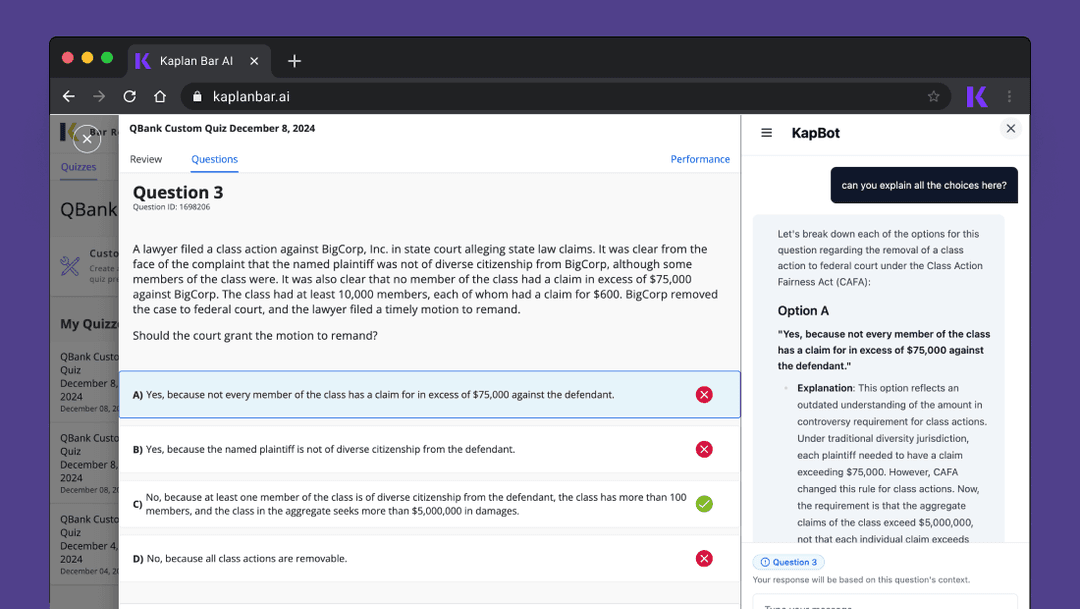This screenshot has height=609, width=1080.
Task: Click the tools icon beside Custom quiz
Action: coord(70,266)
